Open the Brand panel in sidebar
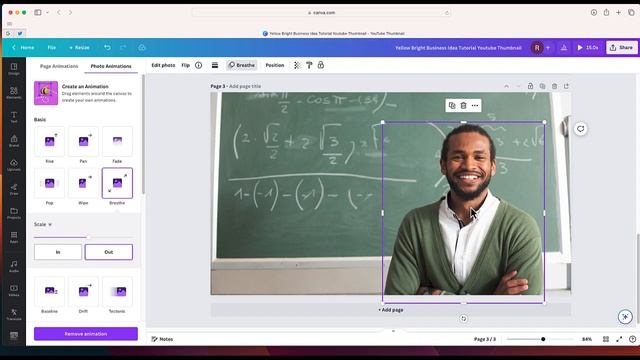Image resolution: width=640 pixels, height=360 pixels. coord(14,141)
